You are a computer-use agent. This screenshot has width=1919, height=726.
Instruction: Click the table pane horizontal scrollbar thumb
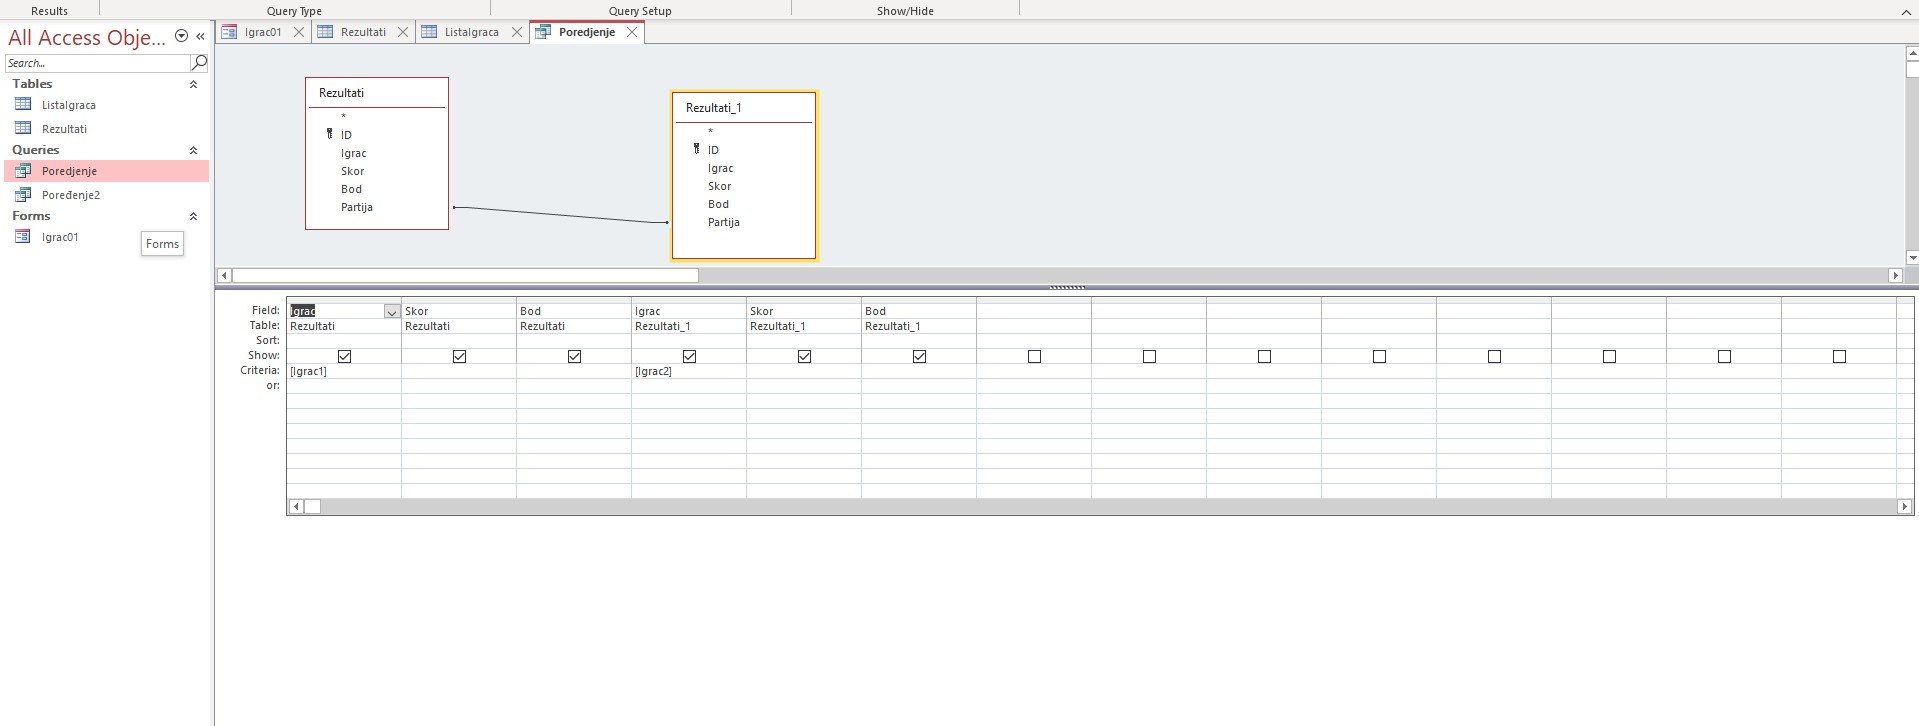[x=465, y=275]
